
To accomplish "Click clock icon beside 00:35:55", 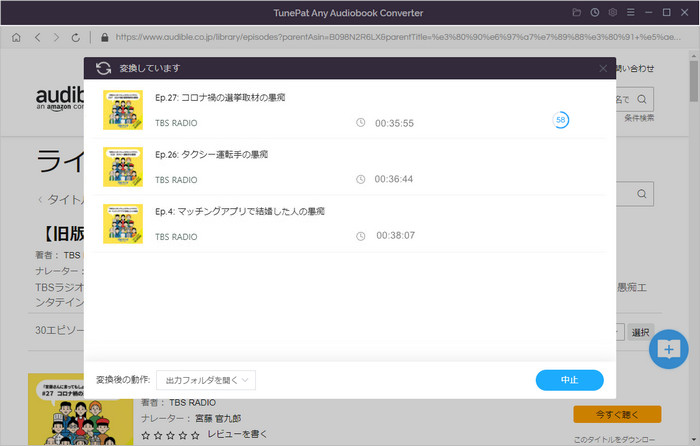I will pyautogui.click(x=360, y=122).
